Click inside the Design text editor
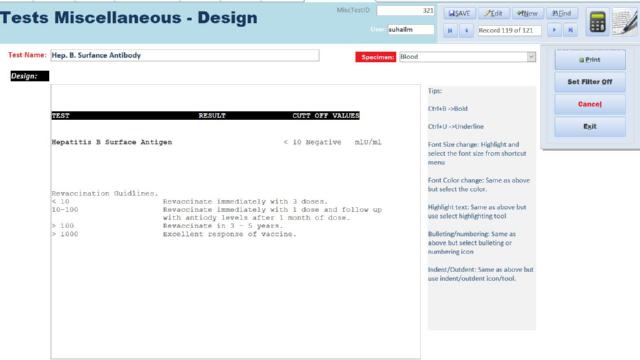The image size is (640, 360). pos(236,222)
